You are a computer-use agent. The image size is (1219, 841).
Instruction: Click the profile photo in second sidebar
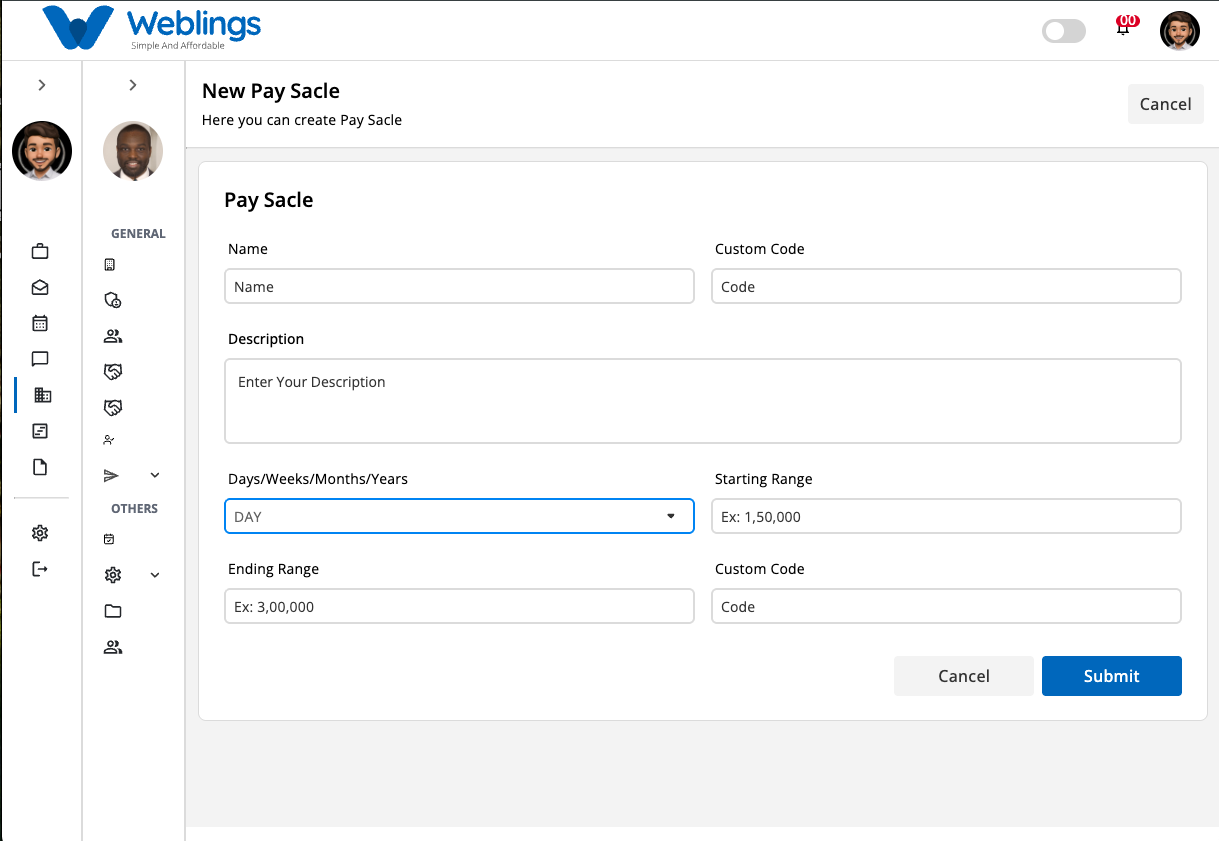pos(133,151)
